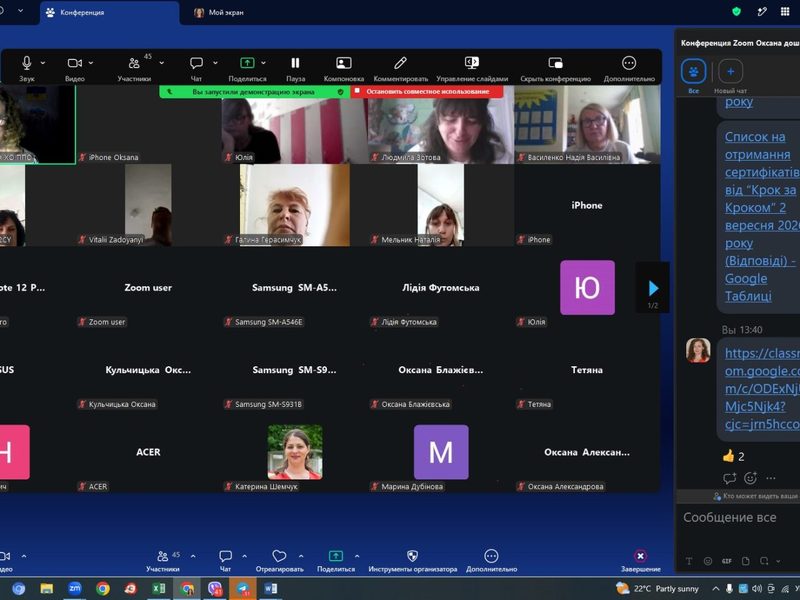The image size is (800, 600).
Task: Expand arrow beside Отреагировать
Action: 301,556
